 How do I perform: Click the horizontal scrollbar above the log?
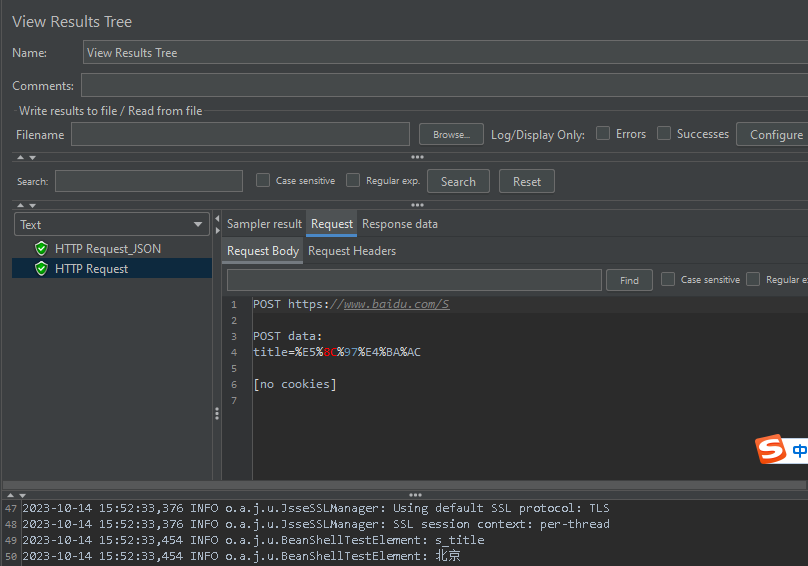click(x=405, y=485)
